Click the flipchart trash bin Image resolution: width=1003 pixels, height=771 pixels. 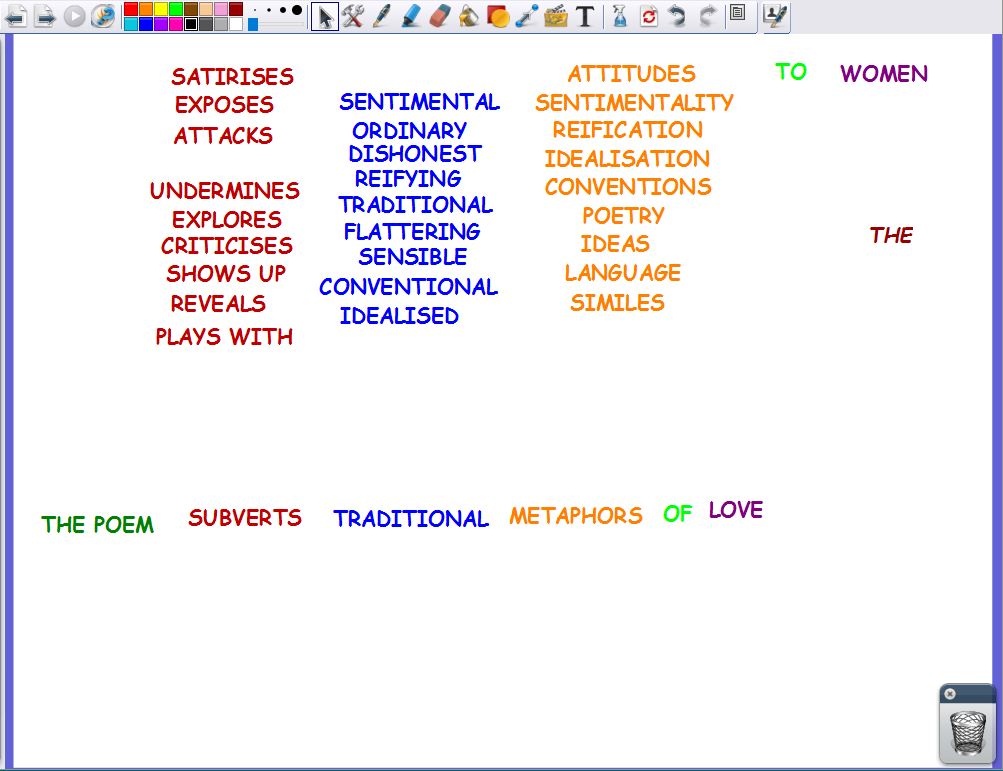(967, 732)
